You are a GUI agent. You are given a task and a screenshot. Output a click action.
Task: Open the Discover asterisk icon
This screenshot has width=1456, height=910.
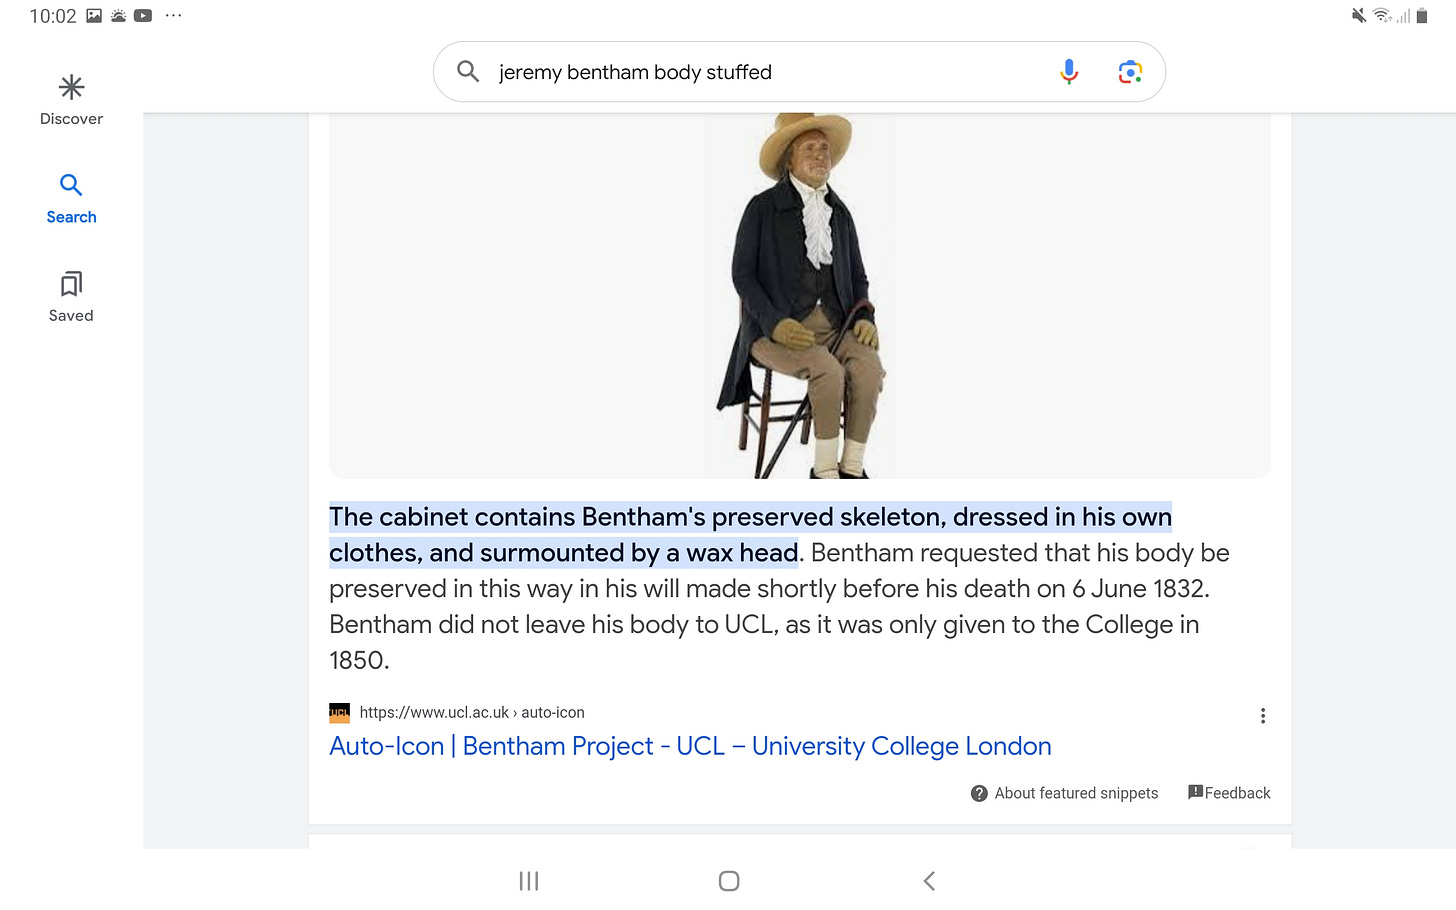71,88
